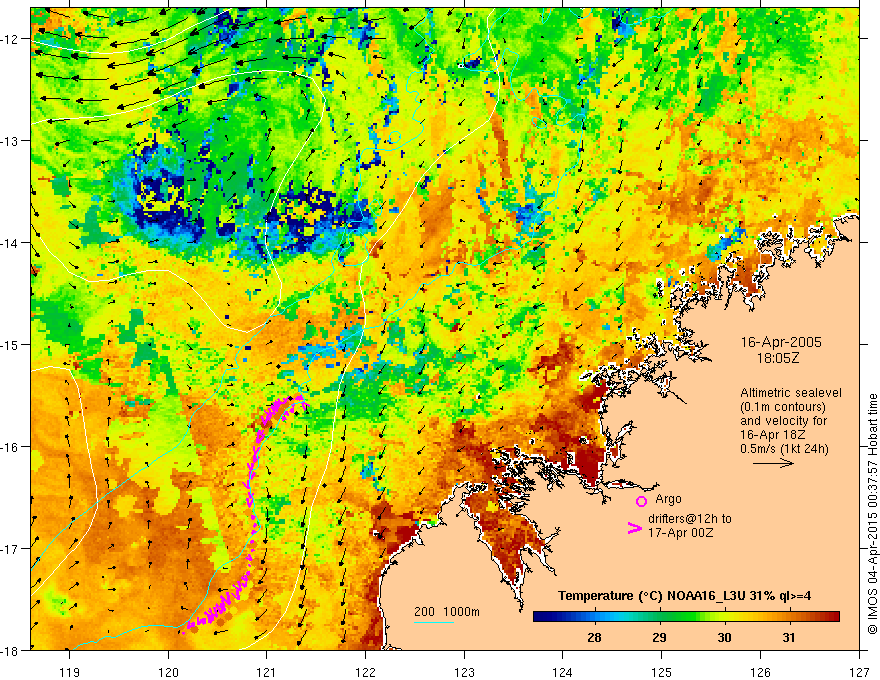Click the latitude axis label -14
880x680 pixels.
click(x=9, y=243)
